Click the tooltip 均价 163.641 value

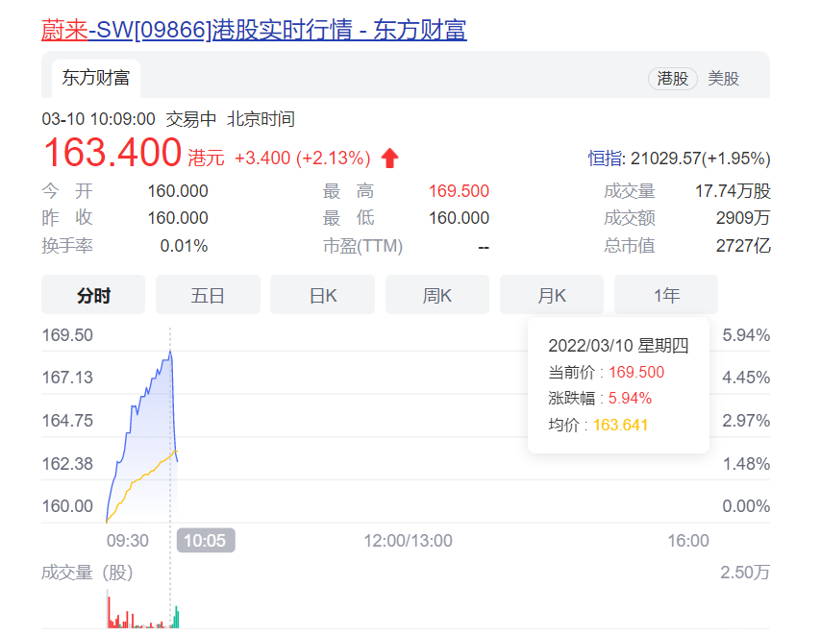click(620, 425)
